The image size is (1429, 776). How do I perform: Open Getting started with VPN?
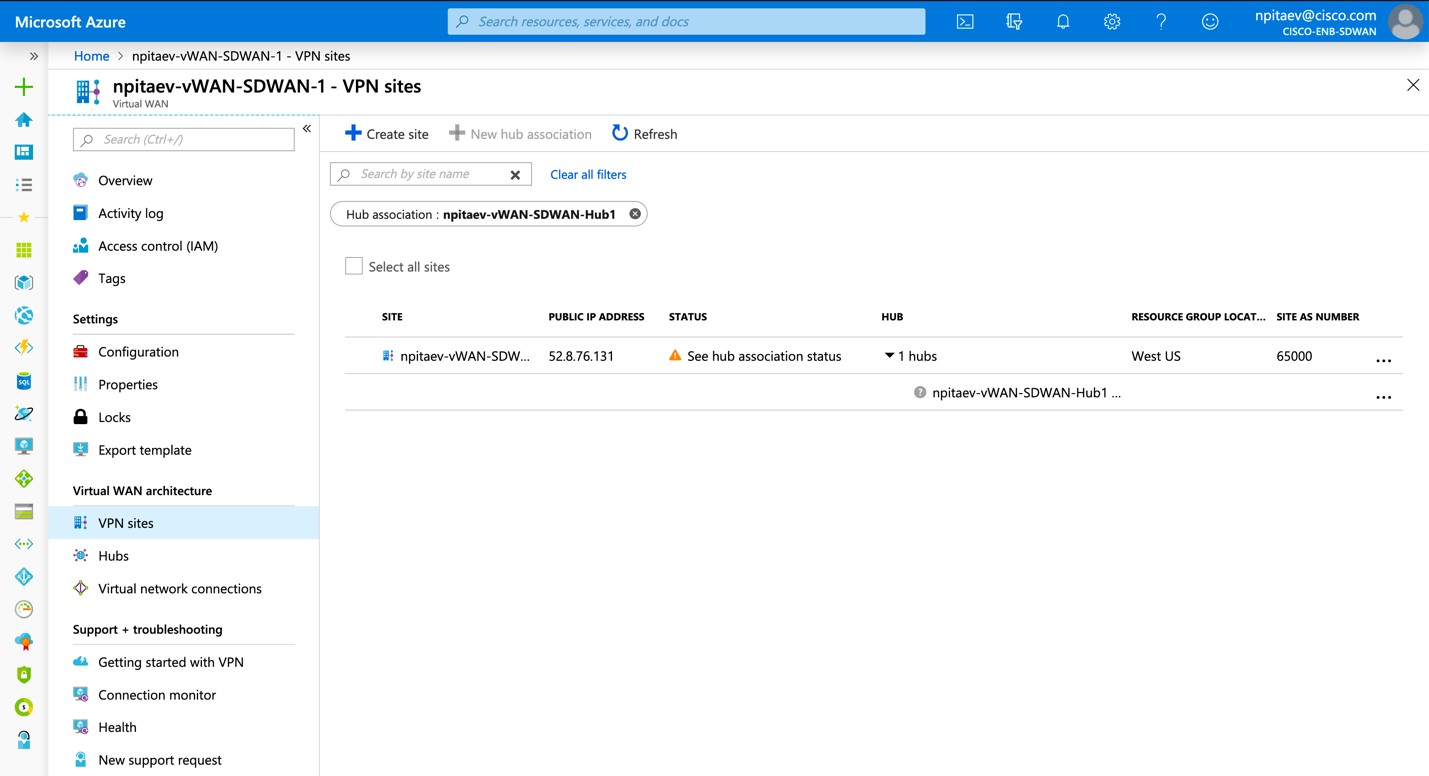click(170, 662)
